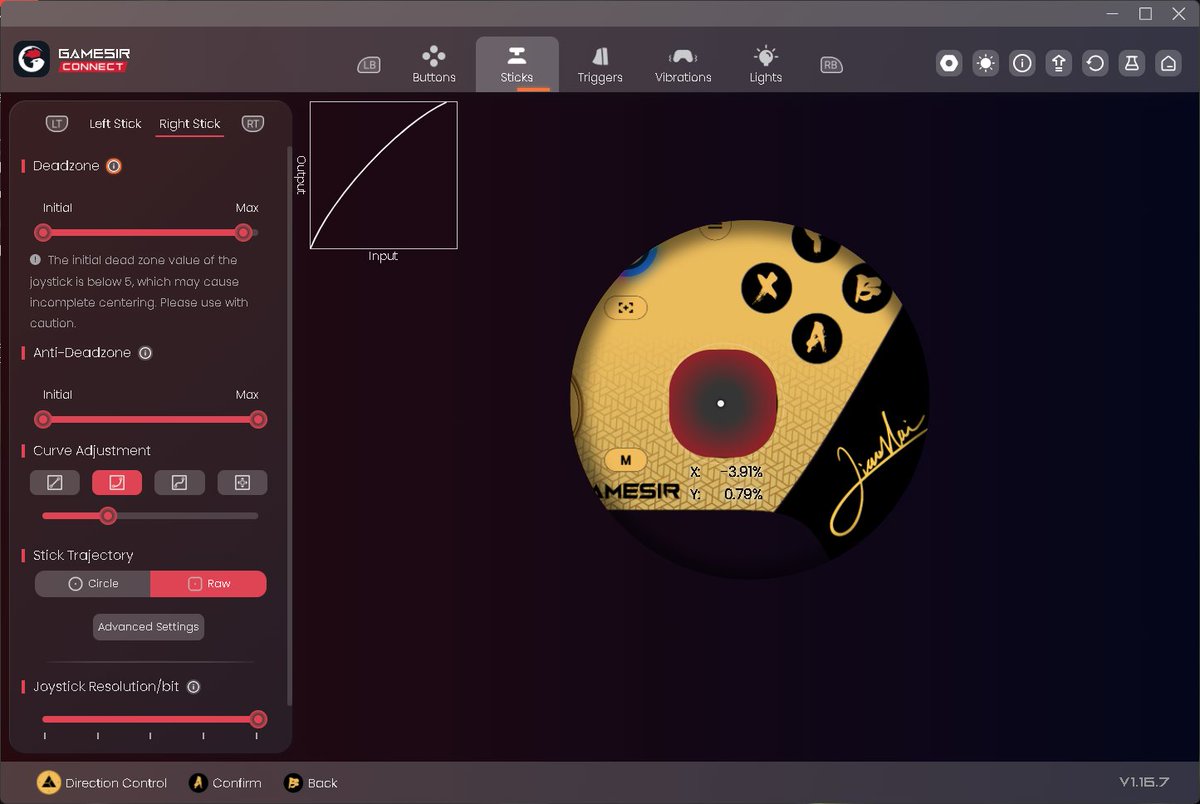The image size is (1200, 804).
Task: Click the Anti-Deadzone Max slider handle
Action: [258, 419]
